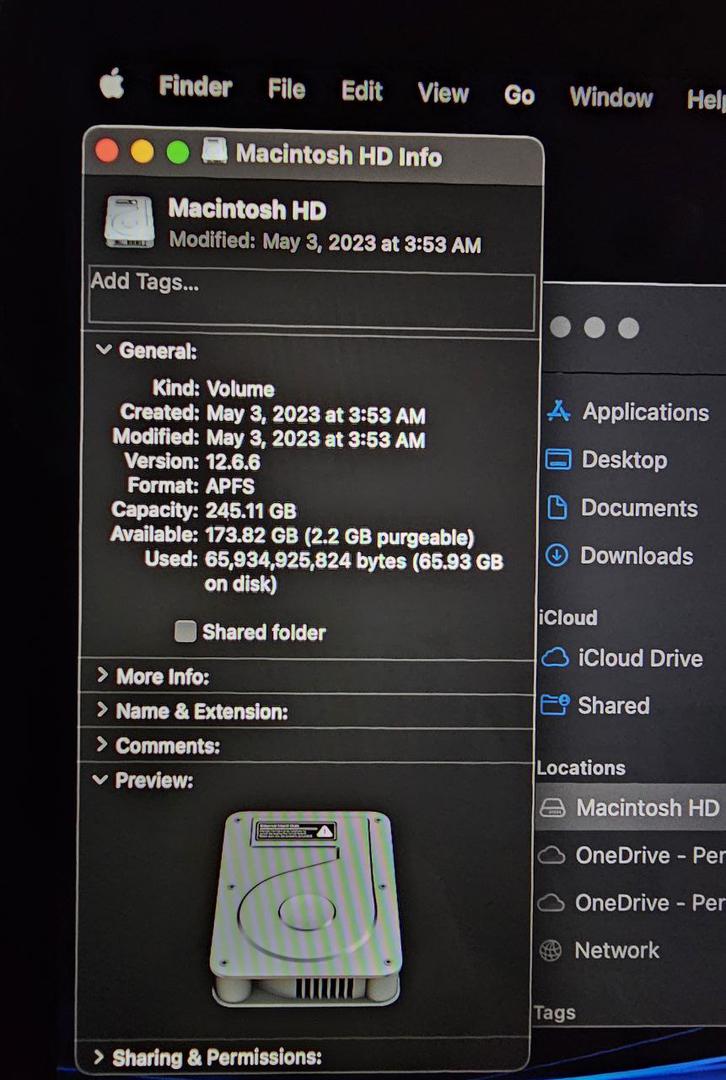Click the cloud icon beside Network's neighboring OneDrive row
Screen dimensions: 726x1080
click(551, 902)
